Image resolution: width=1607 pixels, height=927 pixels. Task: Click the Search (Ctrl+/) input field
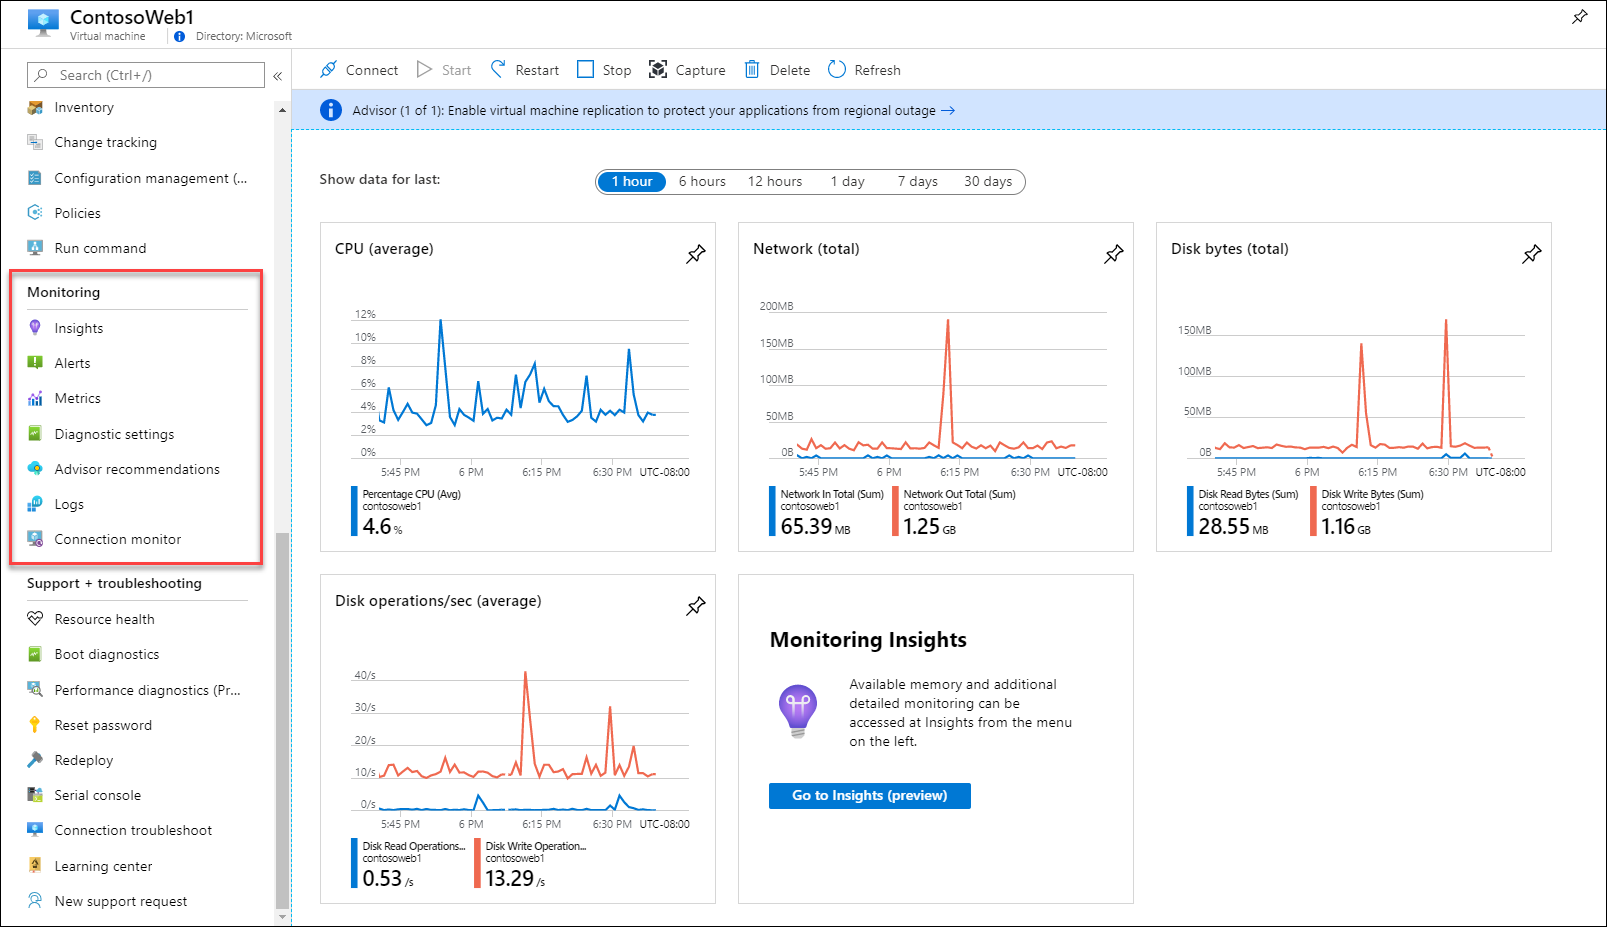point(146,75)
